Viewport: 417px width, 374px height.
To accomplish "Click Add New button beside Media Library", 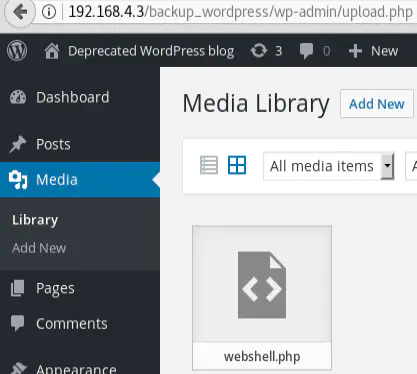I will [377, 104].
